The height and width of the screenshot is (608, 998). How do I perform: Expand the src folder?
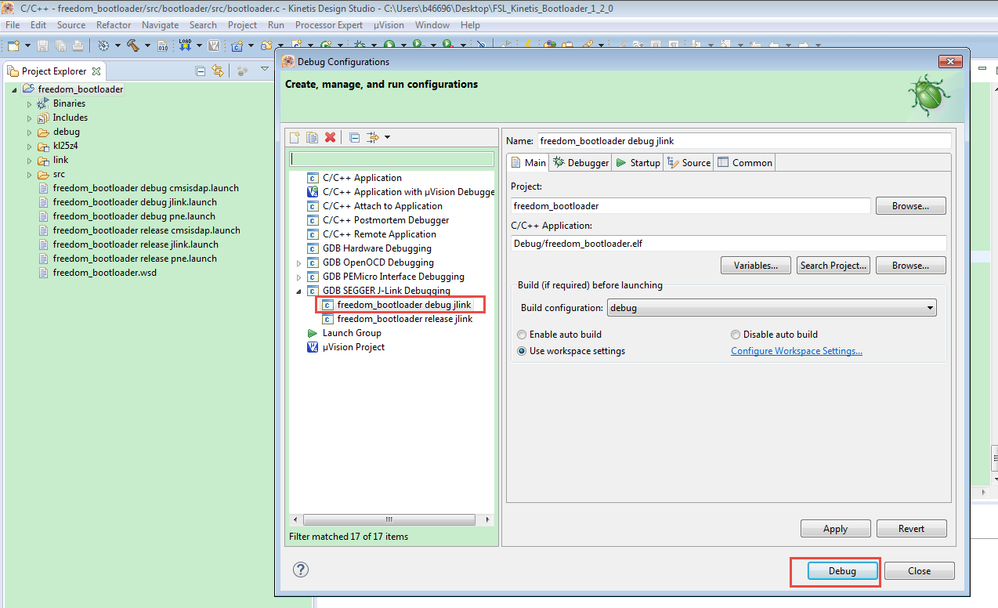coord(29,174)
